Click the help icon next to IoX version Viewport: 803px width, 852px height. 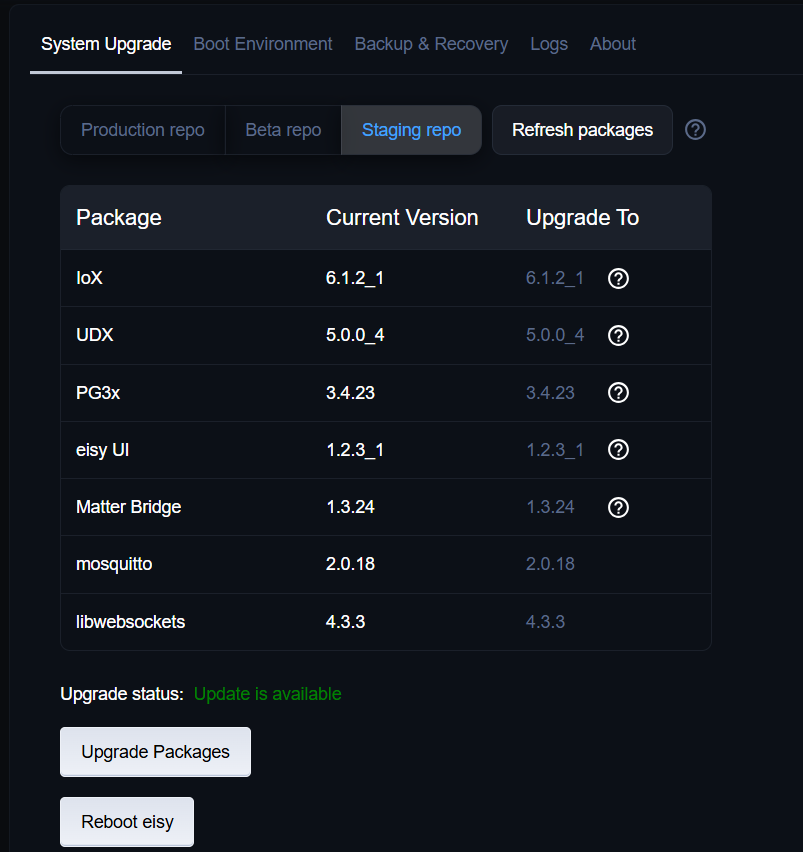(x=618, y=278)
